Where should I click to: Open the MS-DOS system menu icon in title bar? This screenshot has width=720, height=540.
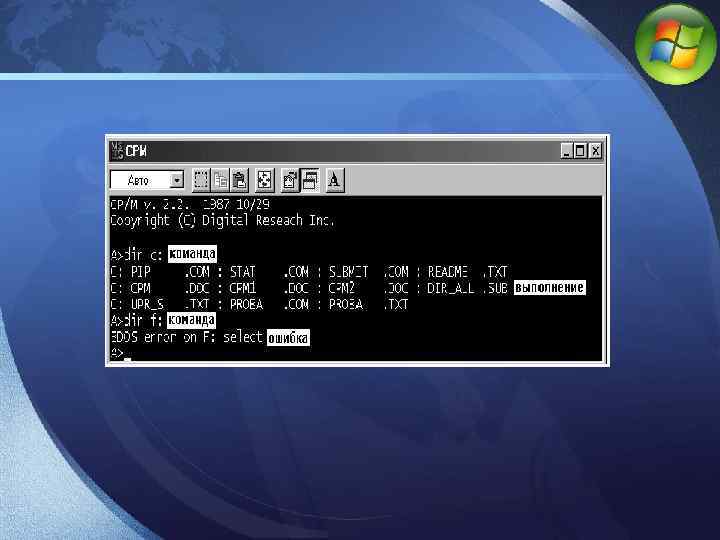click(117, 151)
